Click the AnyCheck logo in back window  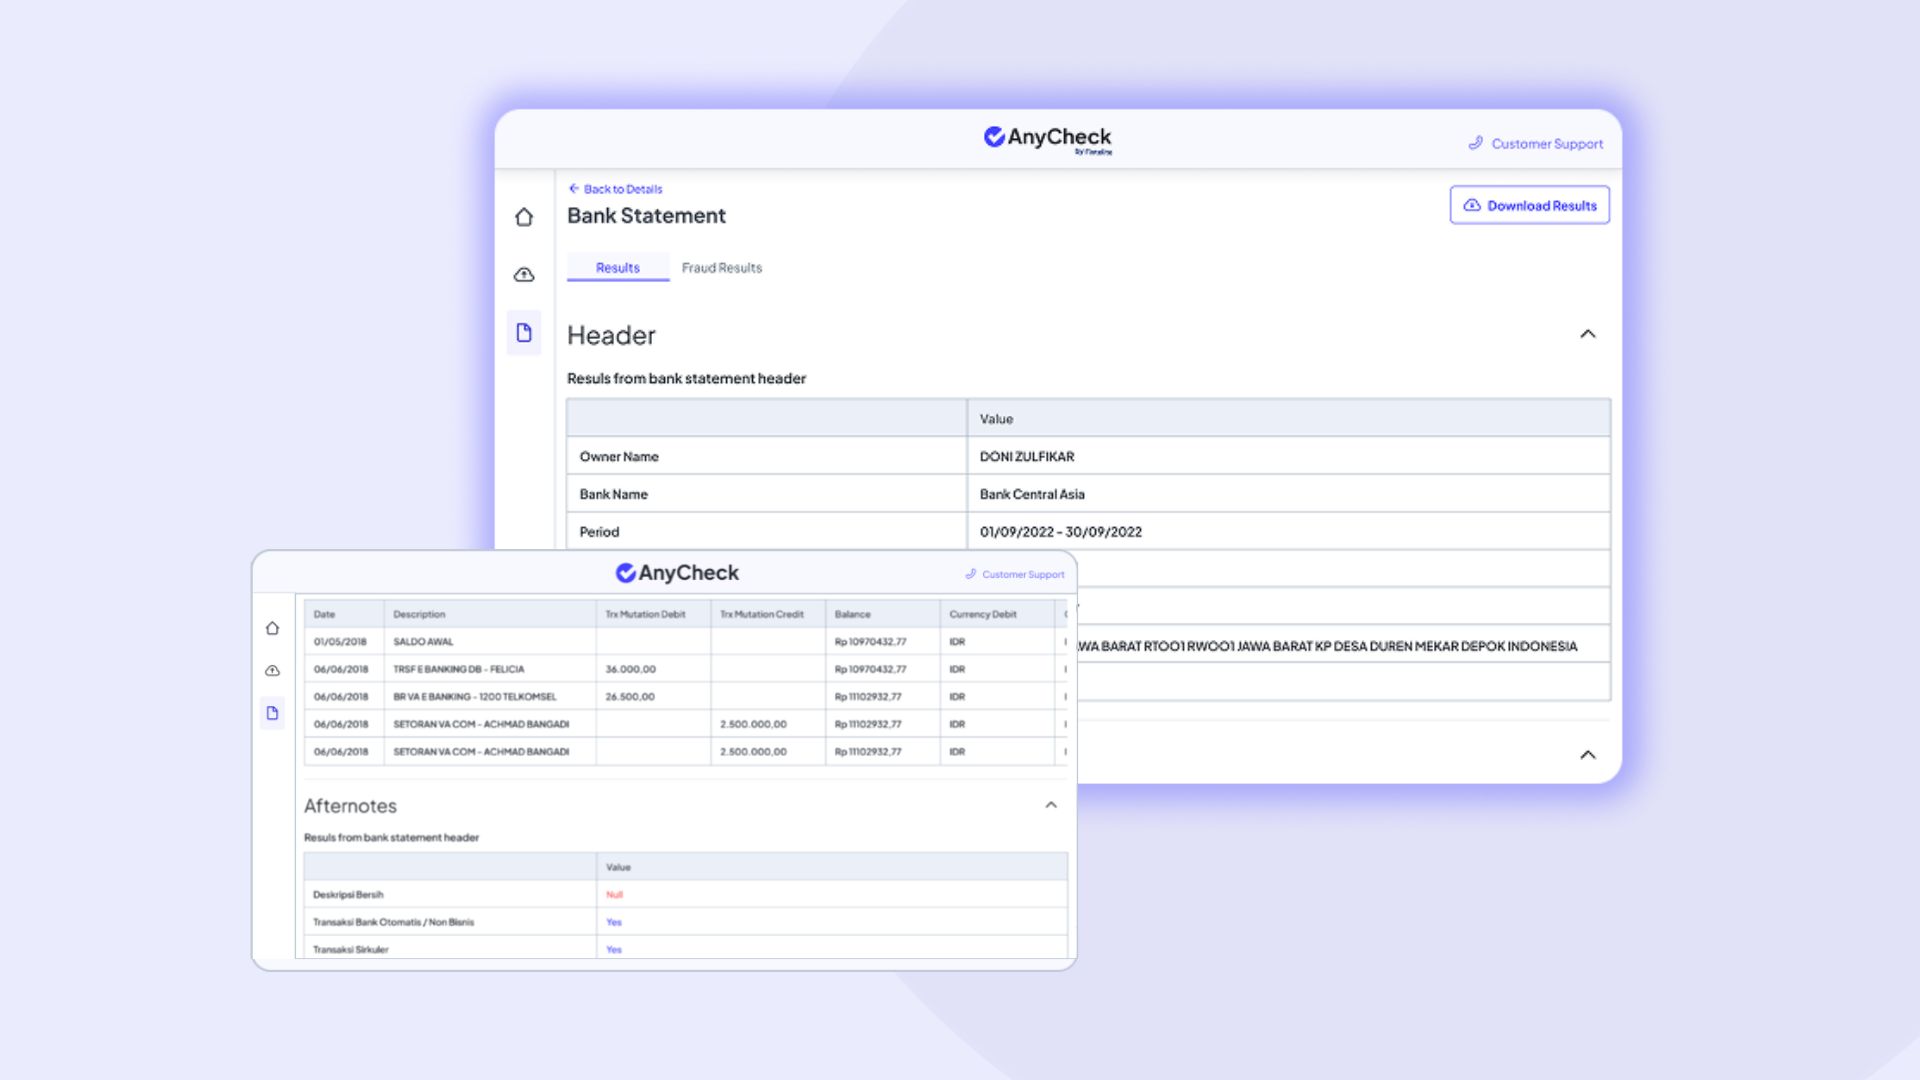(x=1047, y=138)
